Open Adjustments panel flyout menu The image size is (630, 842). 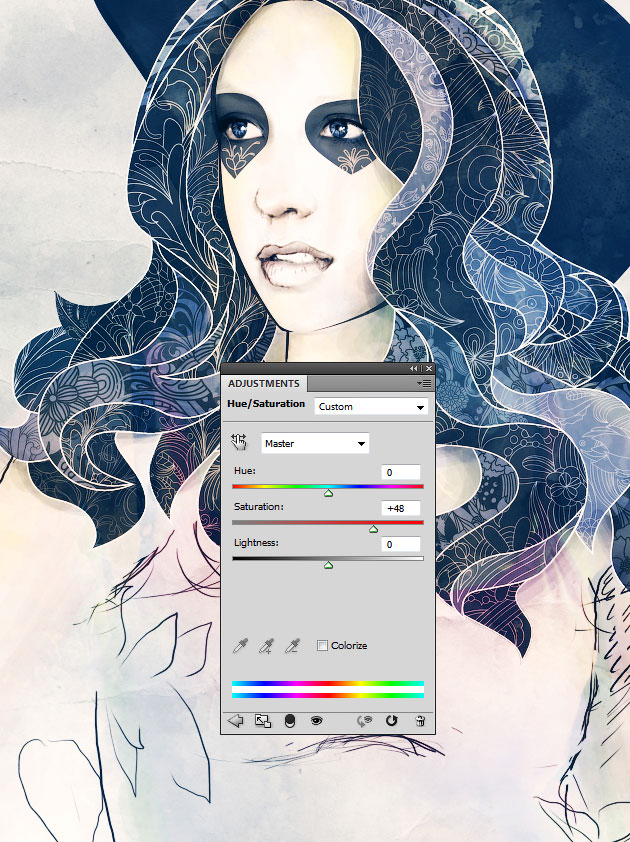coord(424,383)
